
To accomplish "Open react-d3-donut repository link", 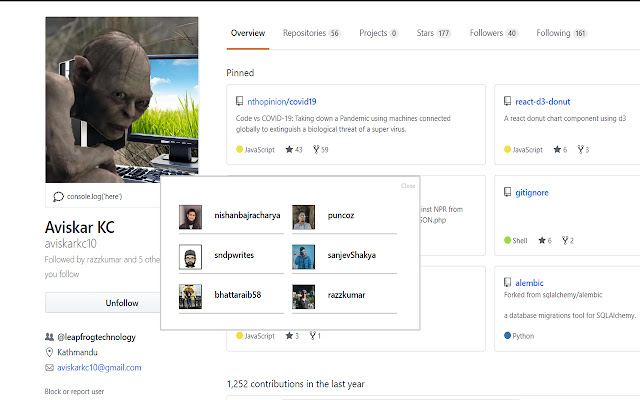I will [x=542, y=102].
